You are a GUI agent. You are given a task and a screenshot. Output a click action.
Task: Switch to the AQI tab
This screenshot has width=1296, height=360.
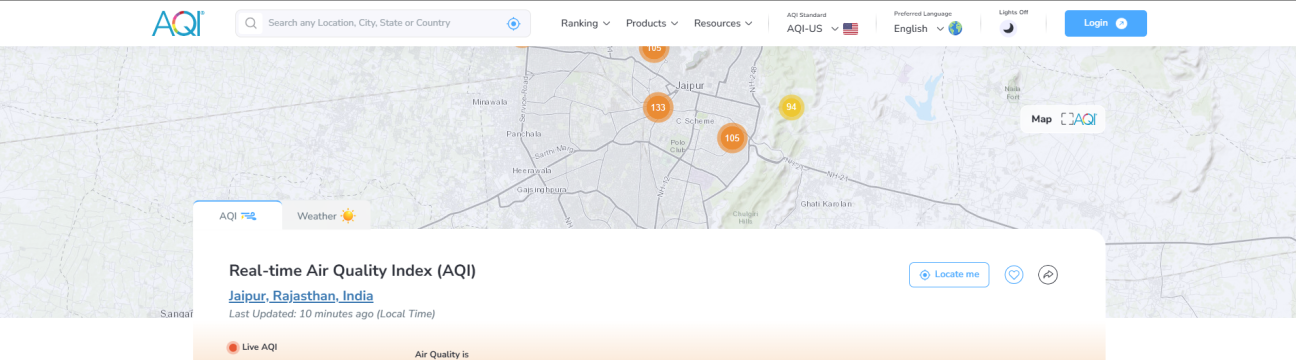click(238, 215)
